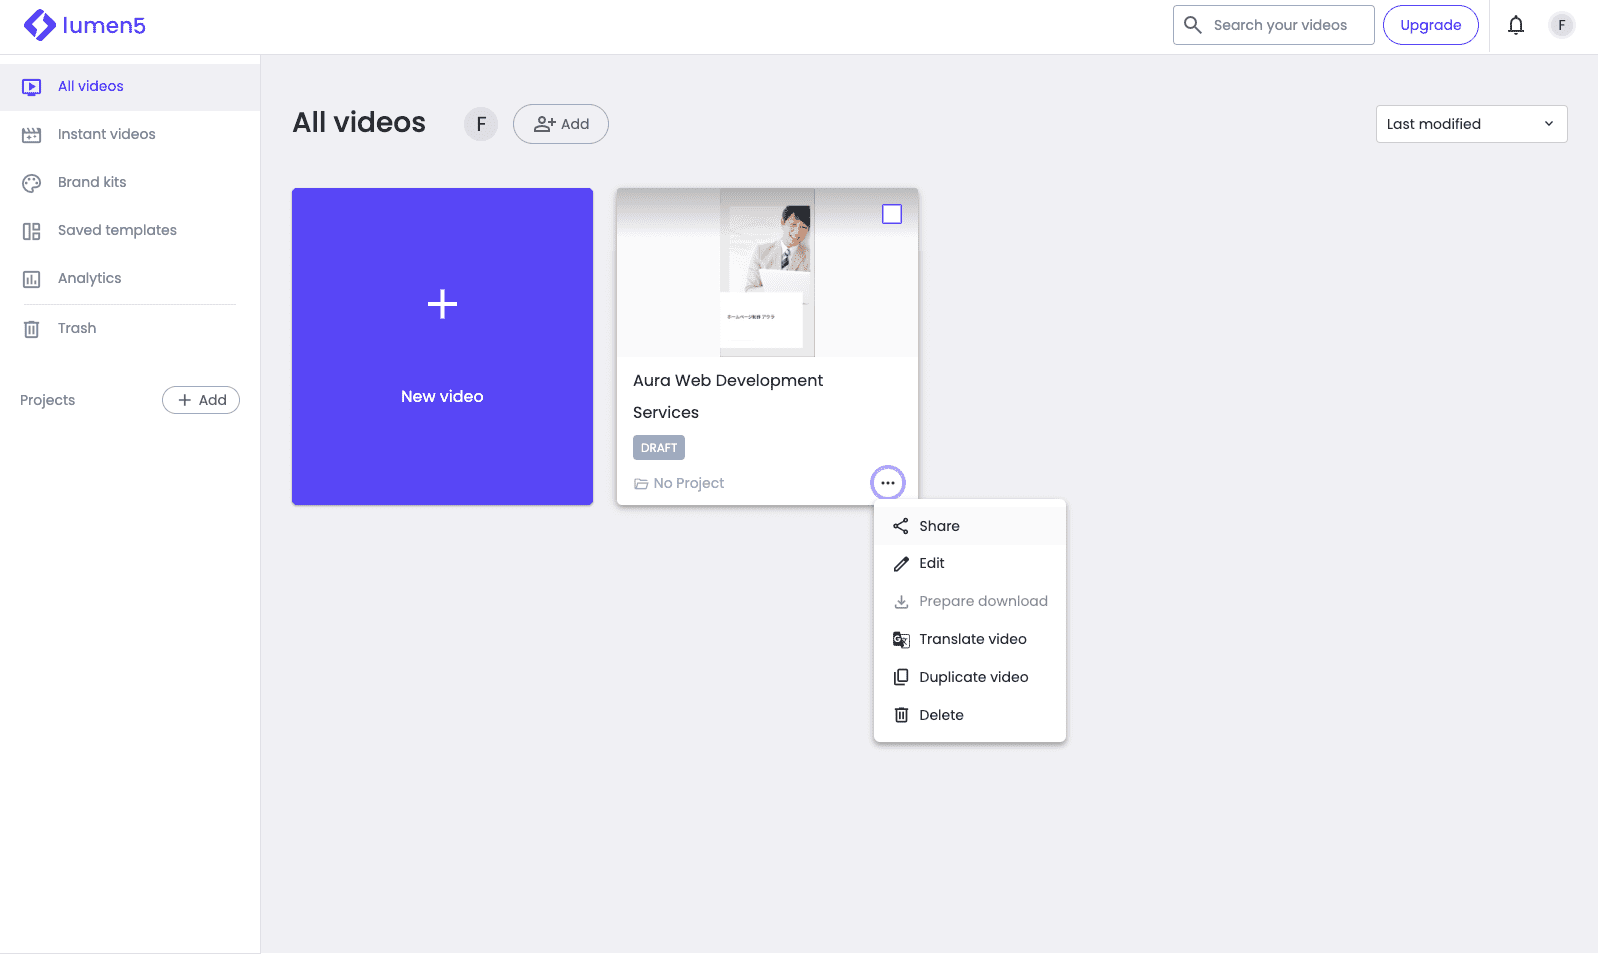1598x955 pixels.
Task: Click the Search your videos field
Action: pyautogui.click(x=1280, y=25)
